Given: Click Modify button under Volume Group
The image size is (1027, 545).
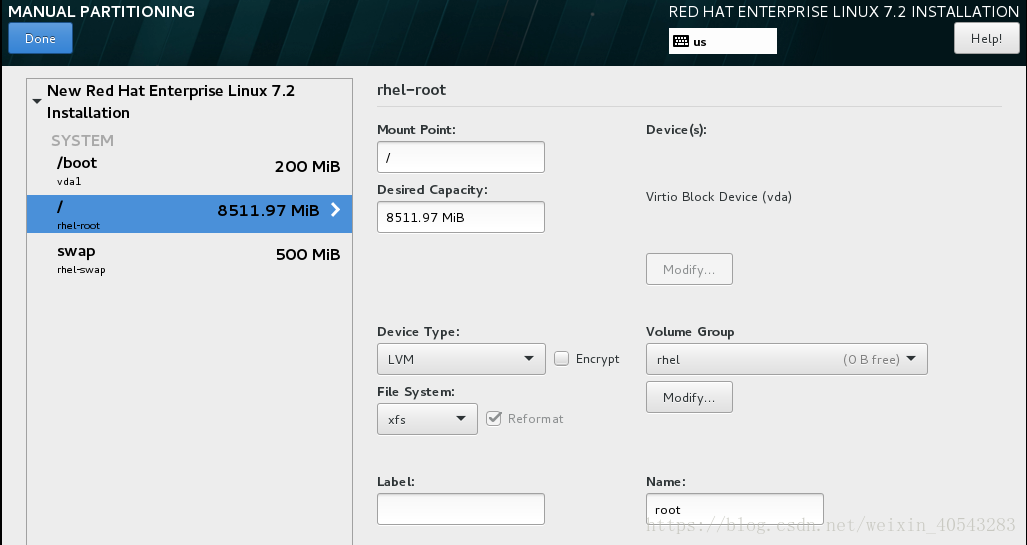Looking at the screenshot, I should coord(689,397).
